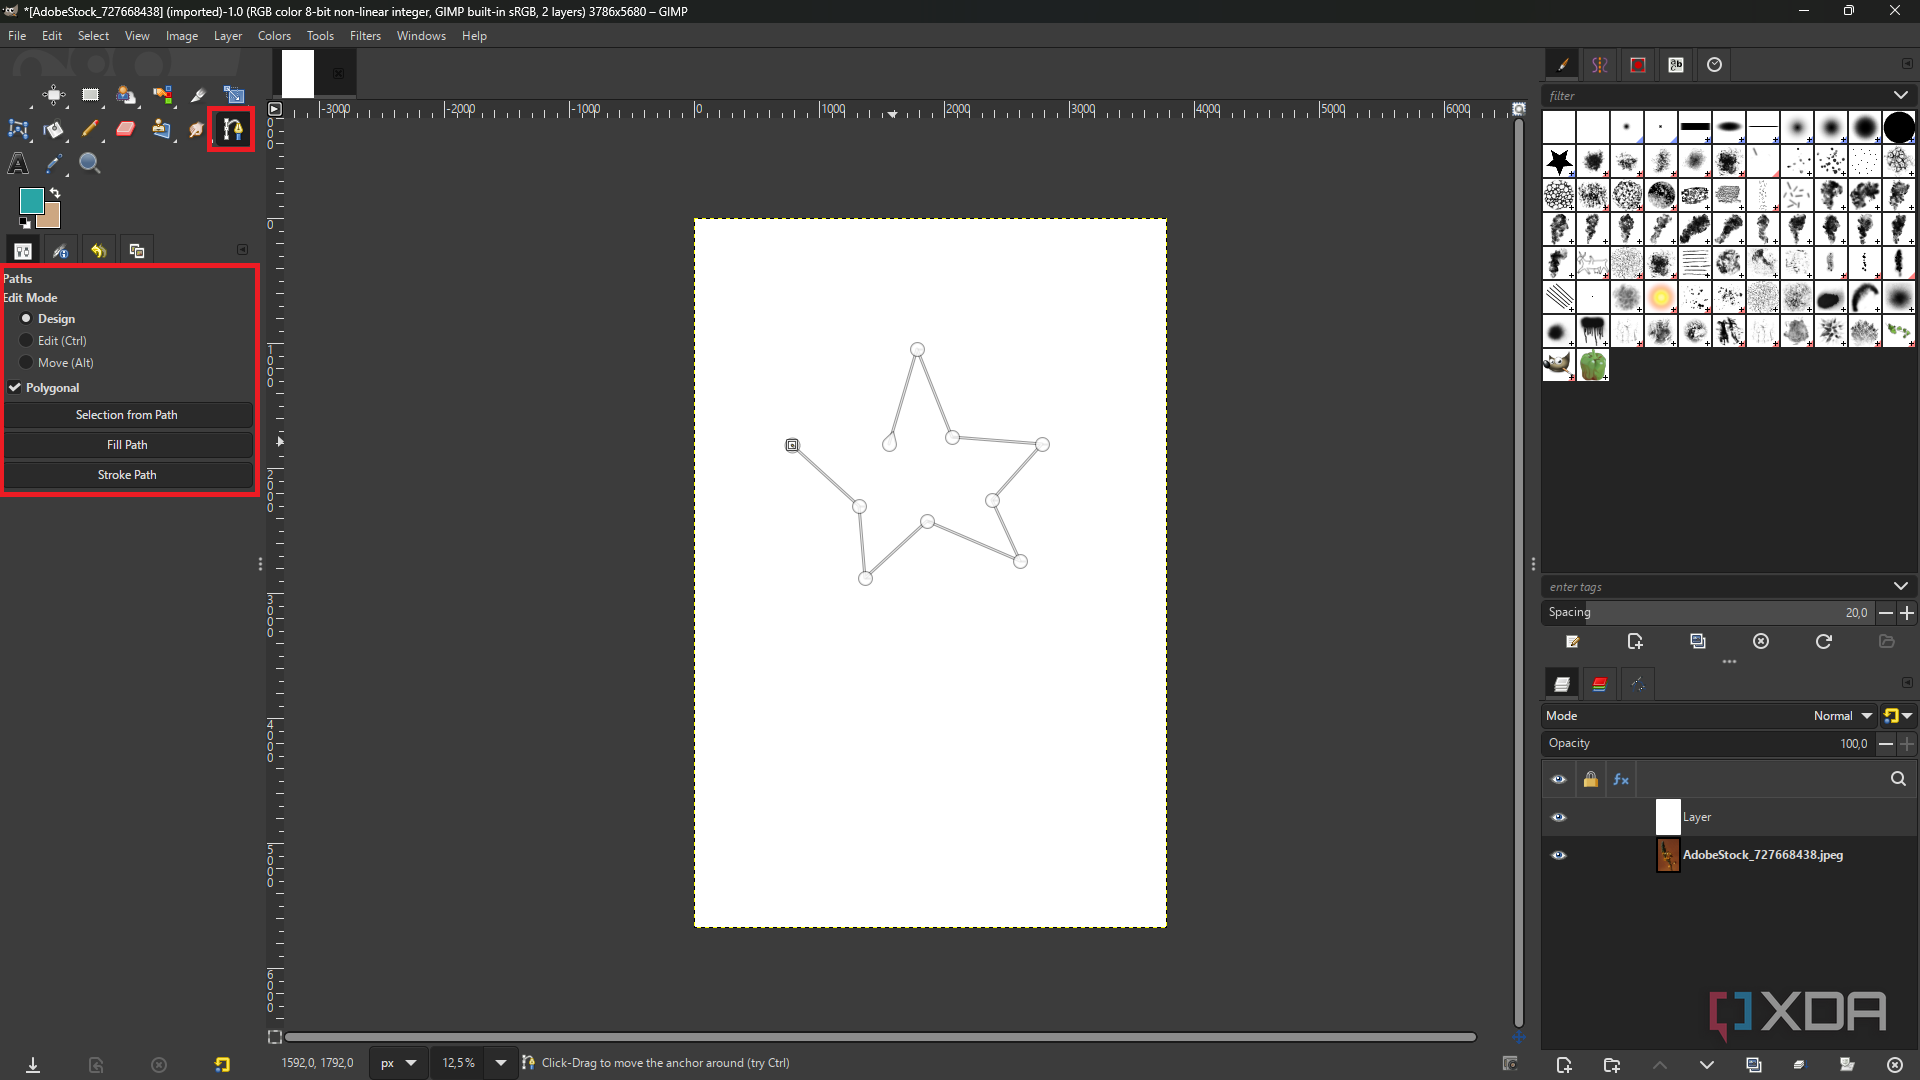Select the star-shaped brush thumbnail
Screen dimensions: 1920x1080
click(x=1559, y=161)
